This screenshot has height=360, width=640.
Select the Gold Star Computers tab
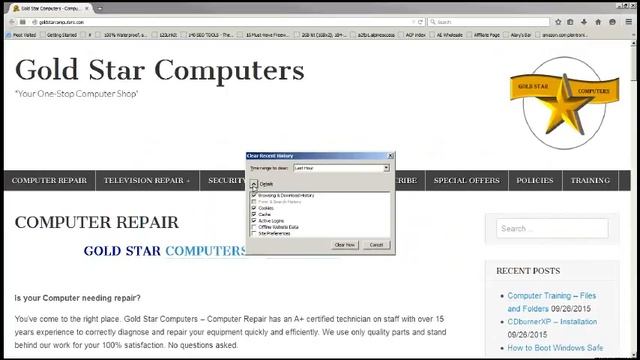click(x=50, y=8)
